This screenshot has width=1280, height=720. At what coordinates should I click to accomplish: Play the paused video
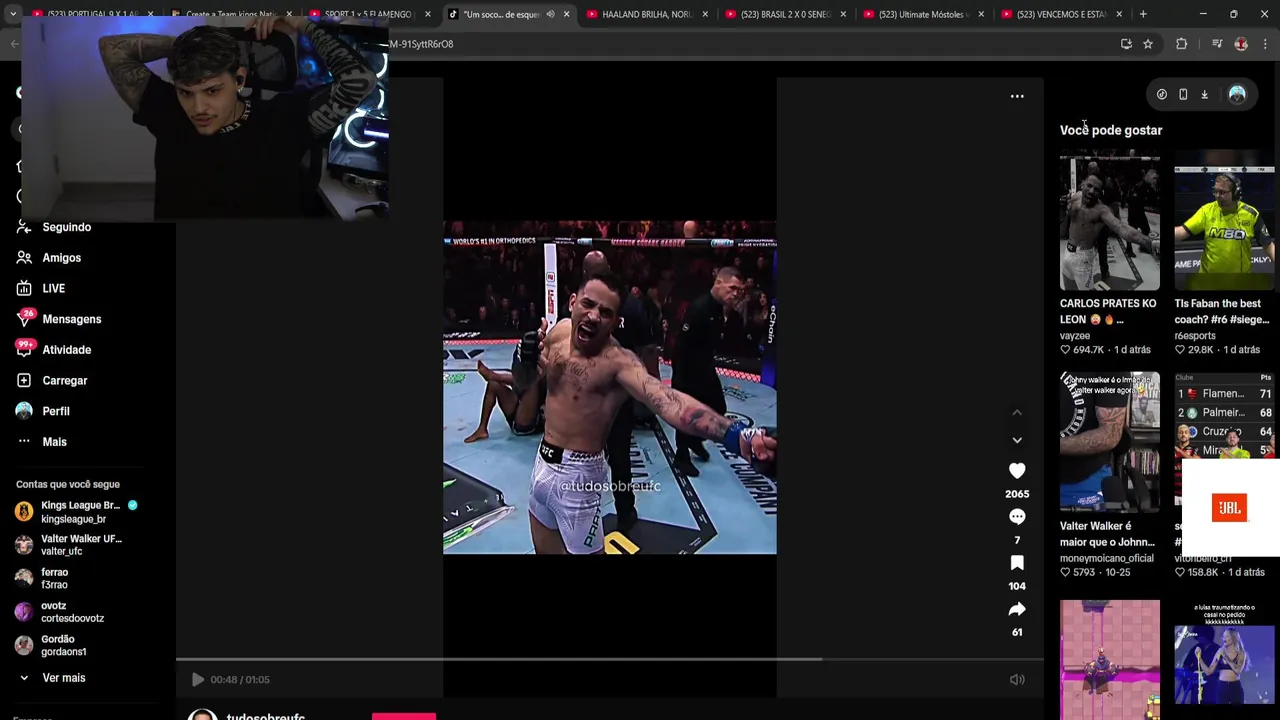[x=198, y=680]
